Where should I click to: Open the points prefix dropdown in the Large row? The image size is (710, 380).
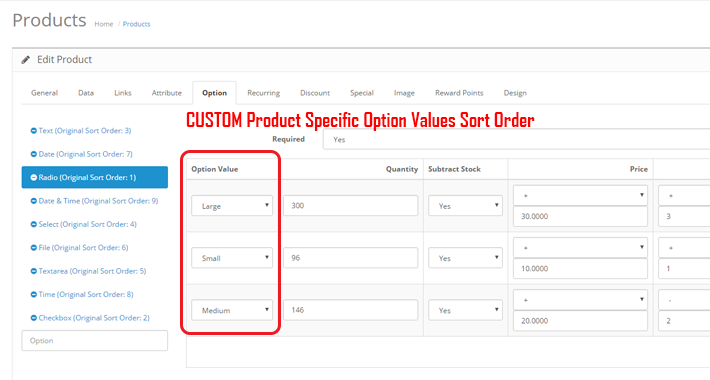pyautogui.click(x=684, y=195)
